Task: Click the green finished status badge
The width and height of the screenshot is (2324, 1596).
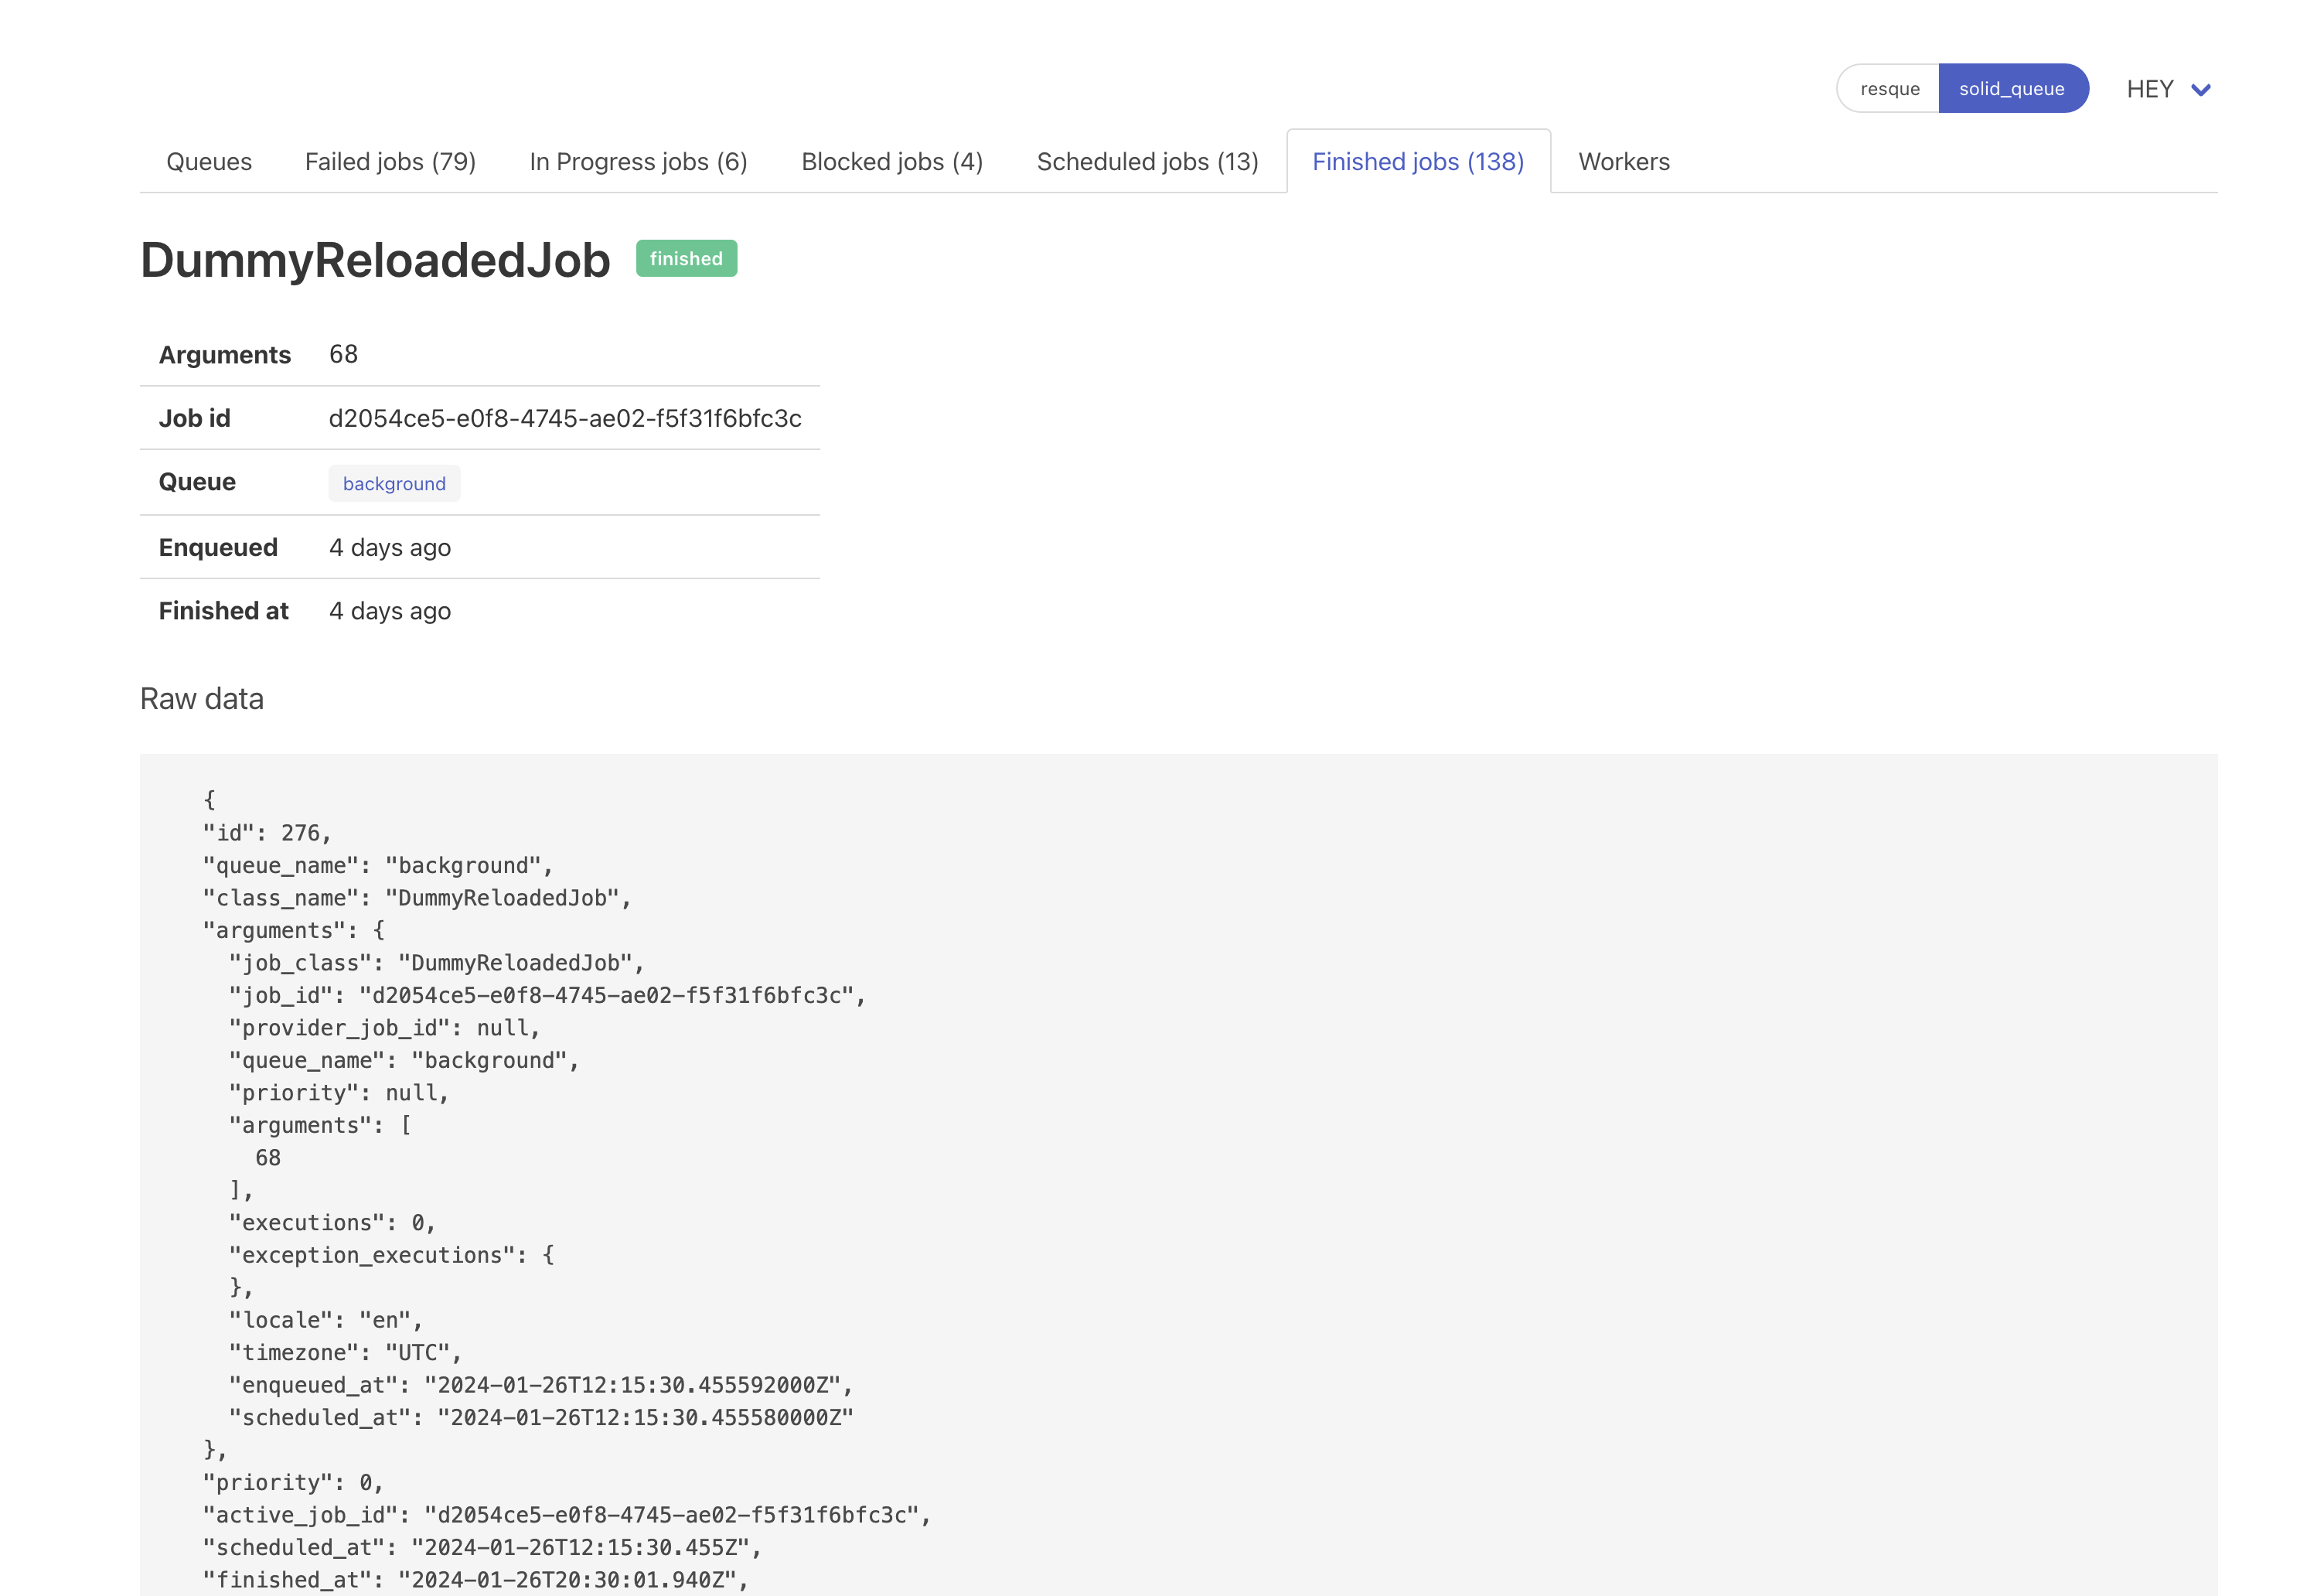Action: coord(686,259)
